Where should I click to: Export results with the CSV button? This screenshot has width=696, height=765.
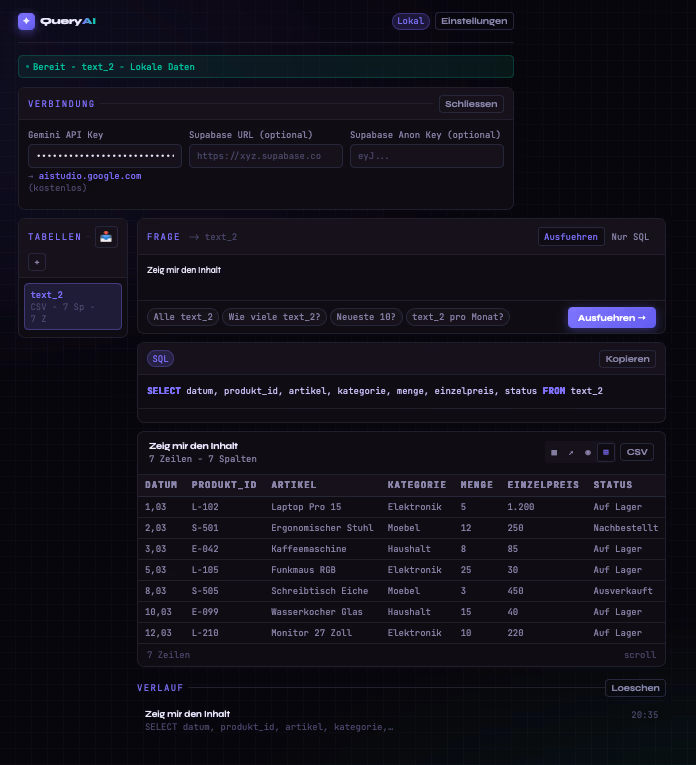coord(637,452)
